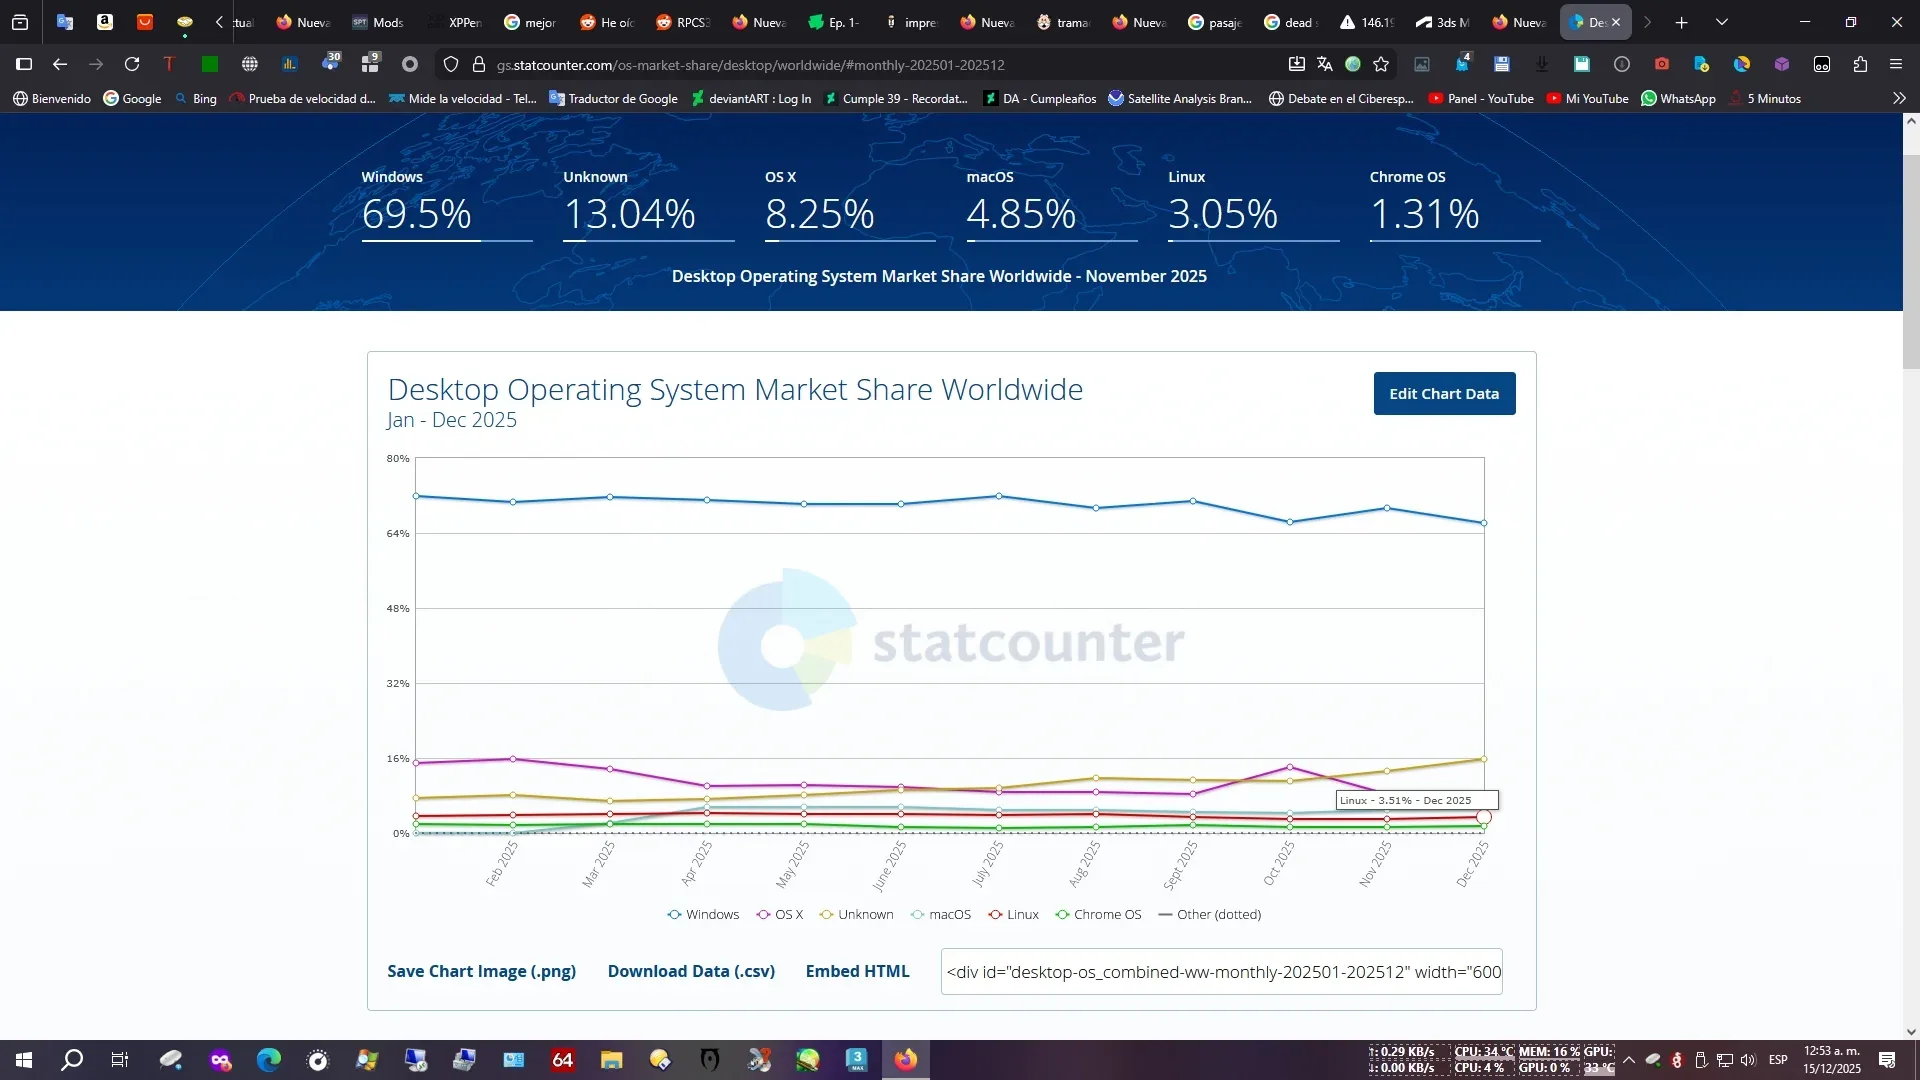Toggle the Linux series in the legend
Screen dimensions: 1920x1080
(x=1013, y=914)
